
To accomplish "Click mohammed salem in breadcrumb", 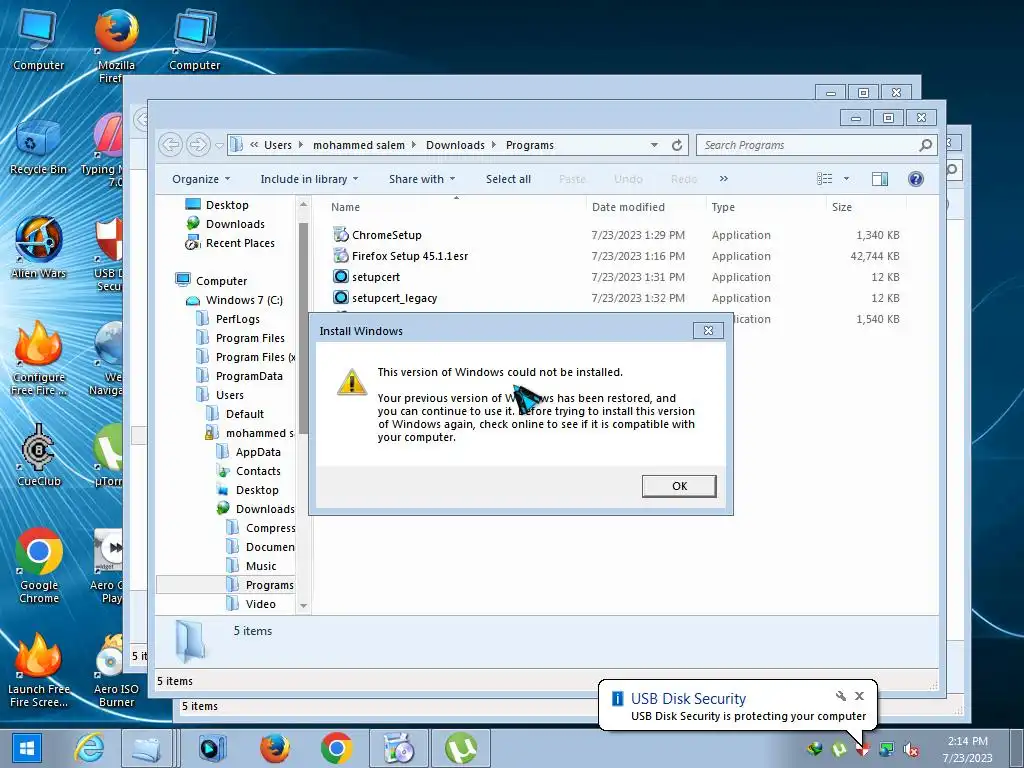I will click(359, 145).
